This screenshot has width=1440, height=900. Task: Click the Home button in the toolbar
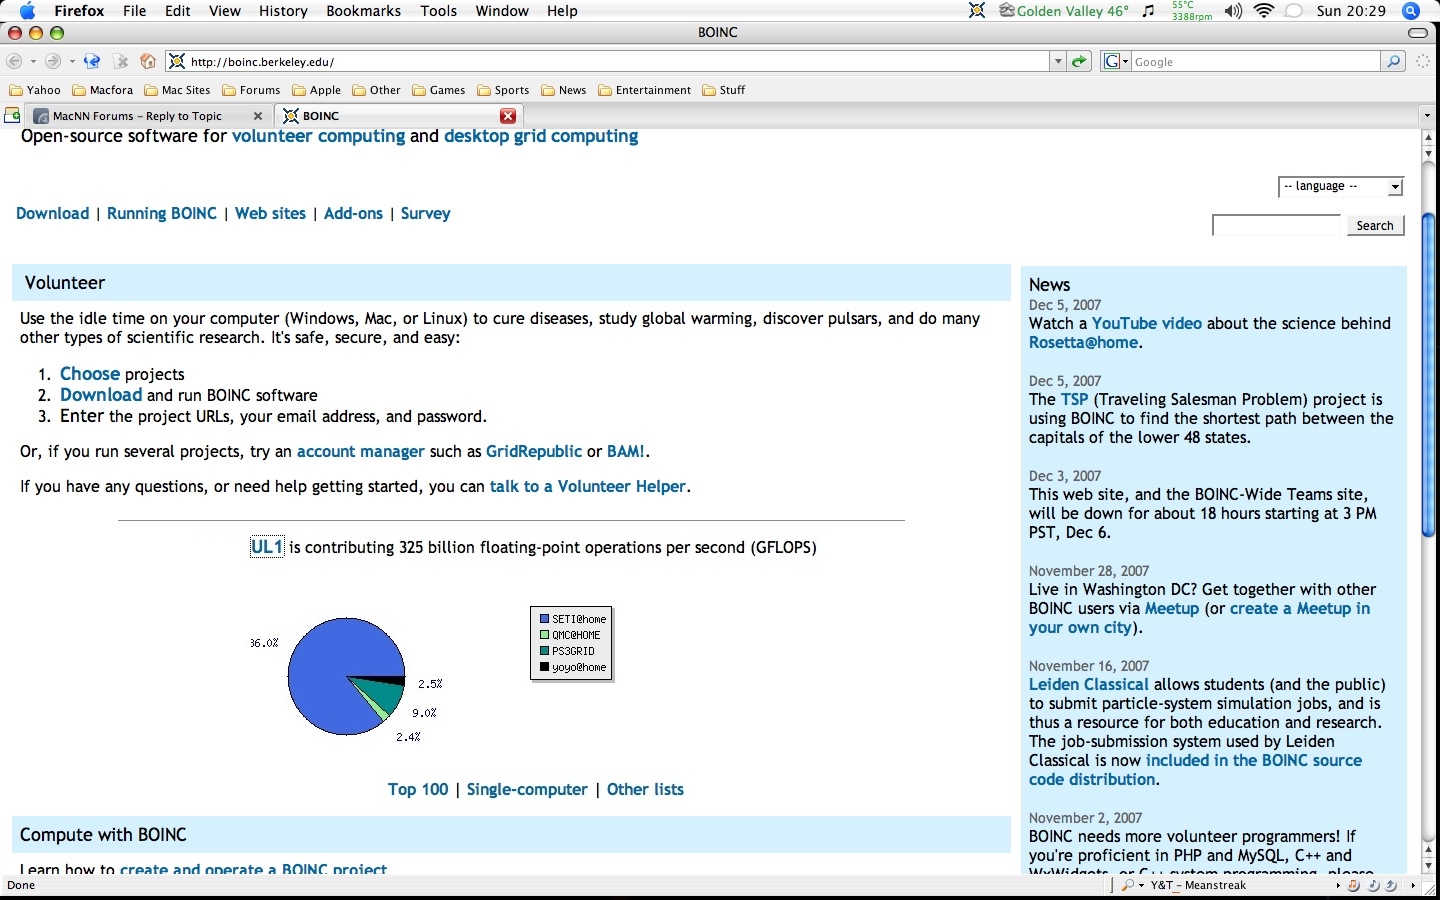tap(148, 62)
